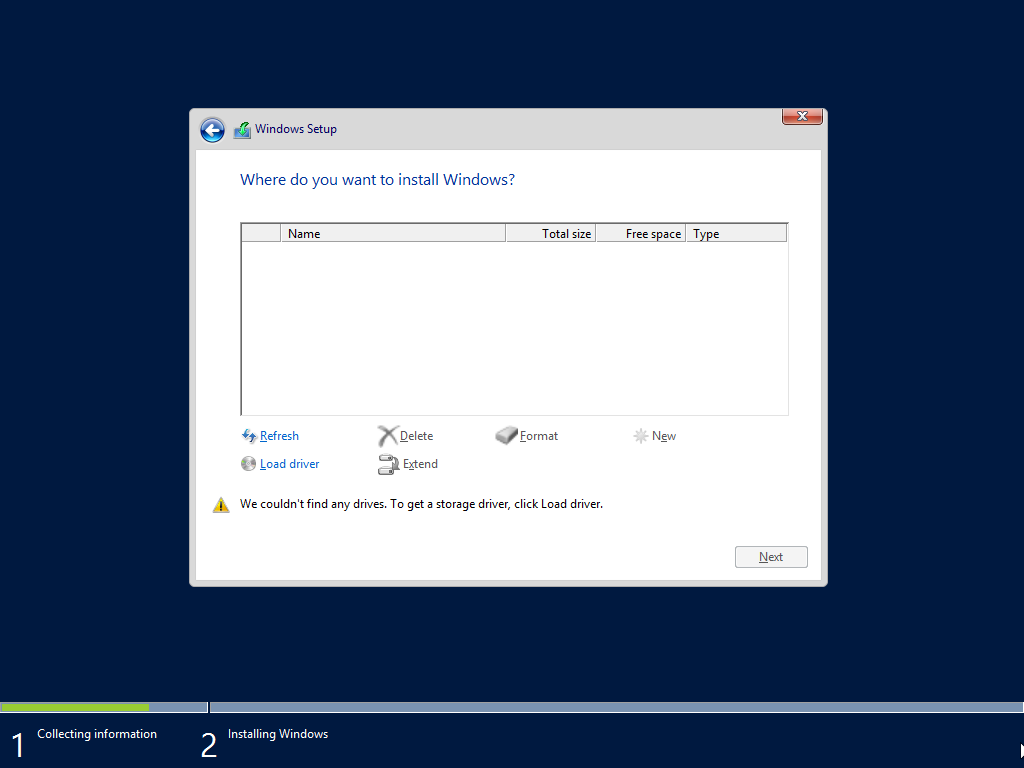
Task: Click the Format text option
Action: pyautogui.click(x=539, y=436)
